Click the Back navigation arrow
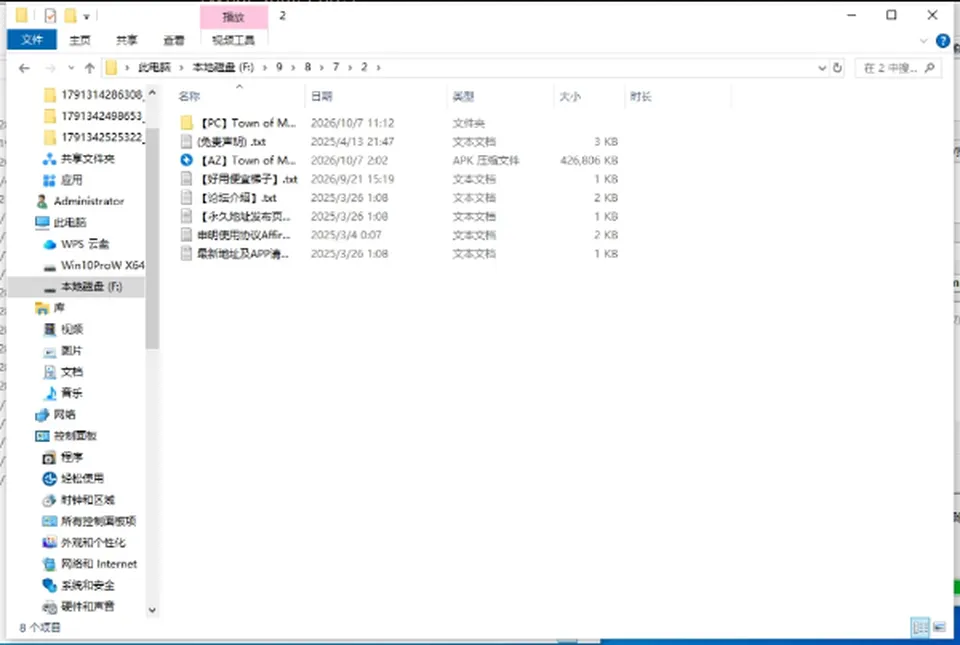The width and height of the screenshot is (960, 645). click(x=24, y=68)
